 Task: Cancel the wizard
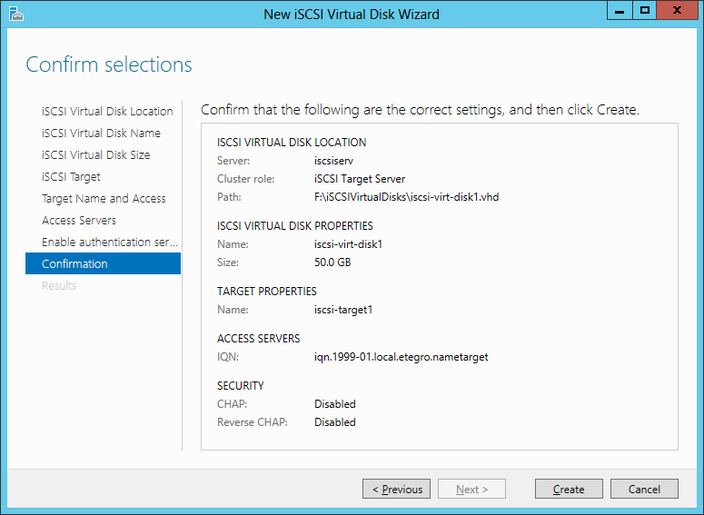(644, 489)
